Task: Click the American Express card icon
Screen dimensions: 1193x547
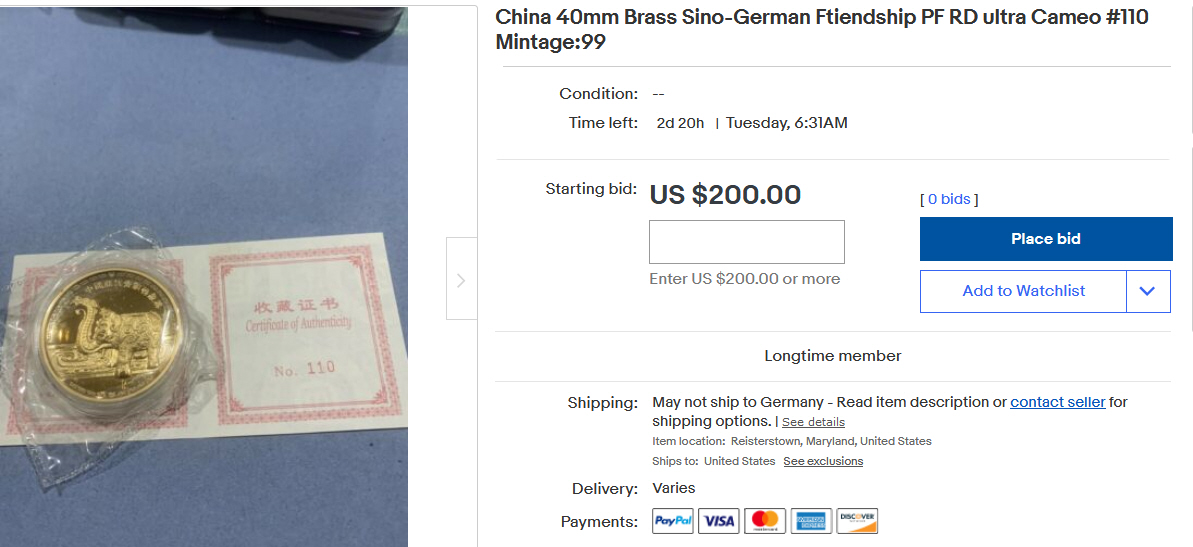Action: pos(810,521)
